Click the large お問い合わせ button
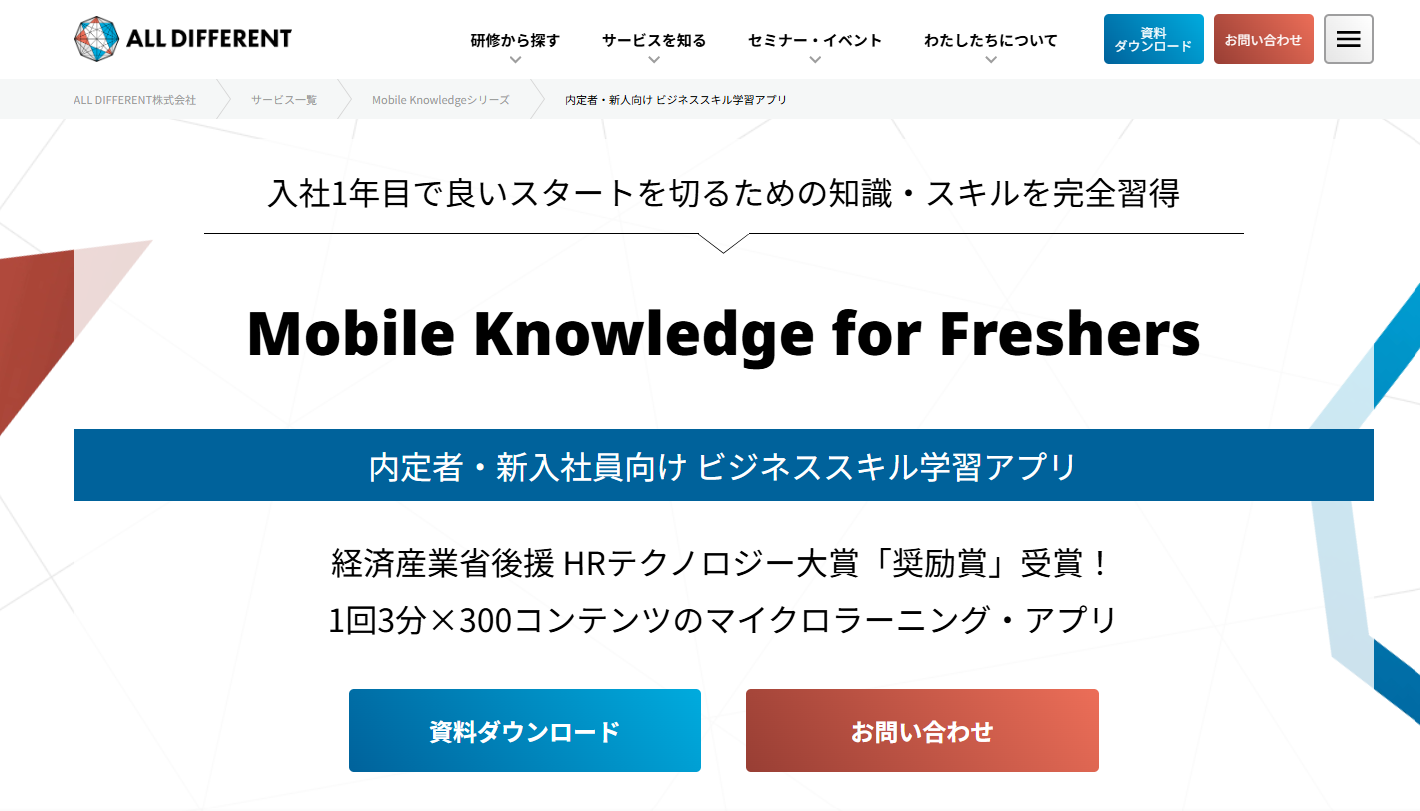The height and width of the screenshot is (811, 1420). click(922, 730)
